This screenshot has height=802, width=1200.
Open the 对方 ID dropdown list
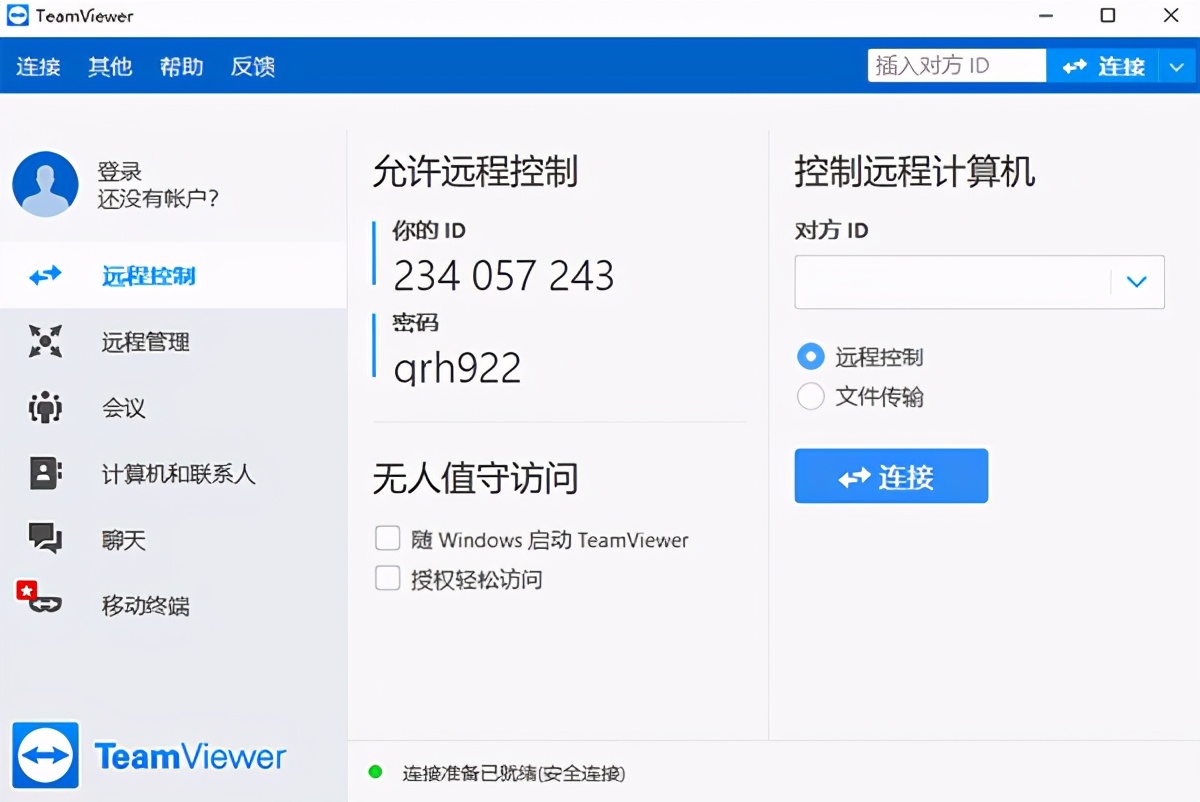(x=1136, y=282)
